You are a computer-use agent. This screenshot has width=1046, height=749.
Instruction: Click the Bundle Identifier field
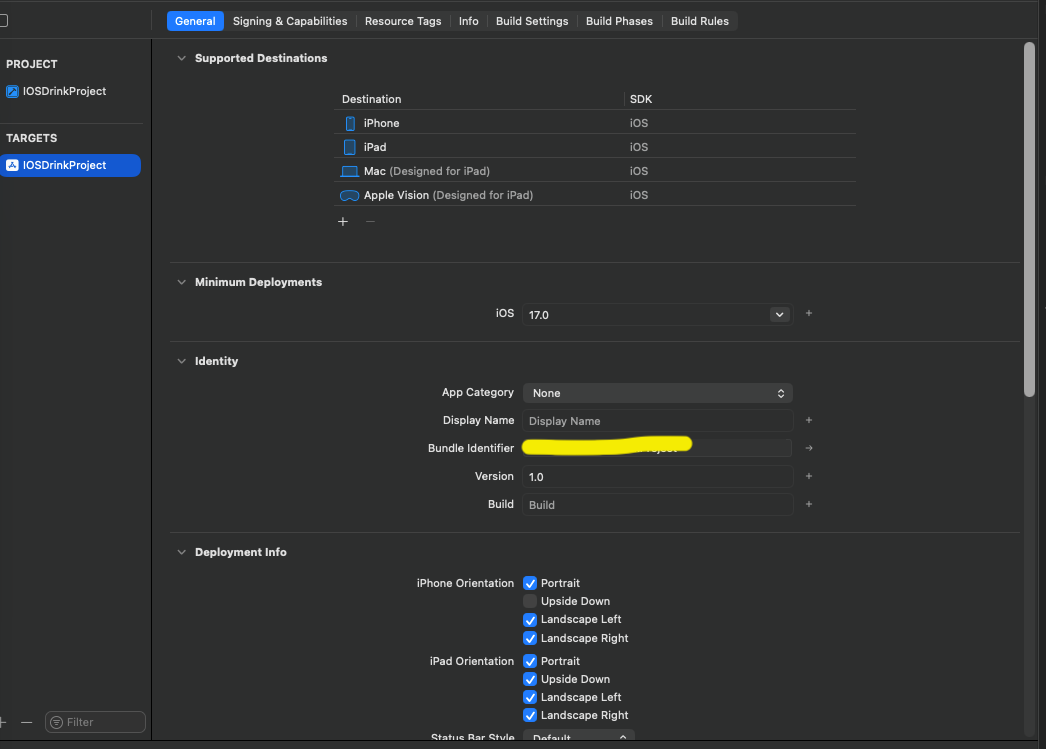point(657,448)
